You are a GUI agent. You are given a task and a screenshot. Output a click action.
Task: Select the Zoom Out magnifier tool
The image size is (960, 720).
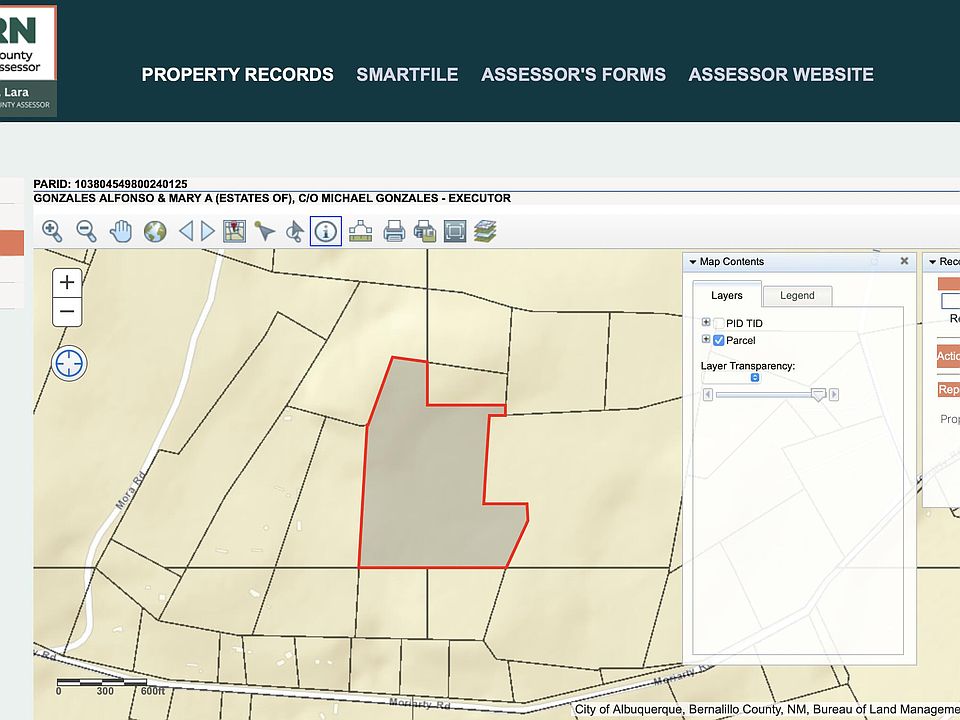tap(86, 231)
